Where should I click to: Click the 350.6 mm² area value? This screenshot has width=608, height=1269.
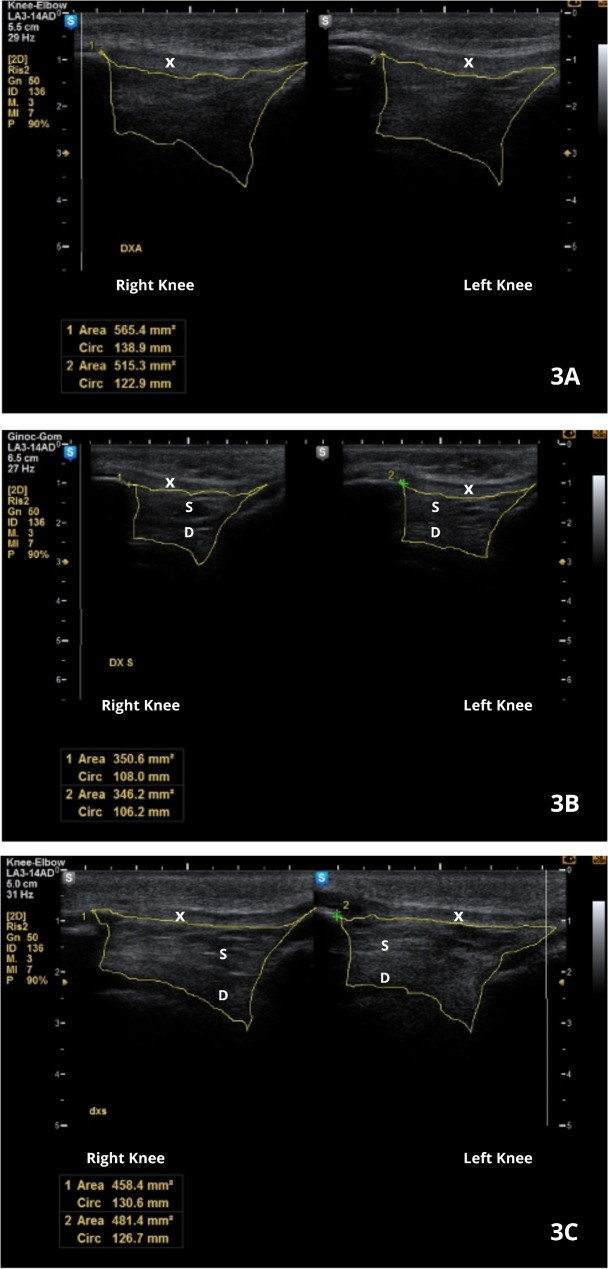click(x=145, y=760)
